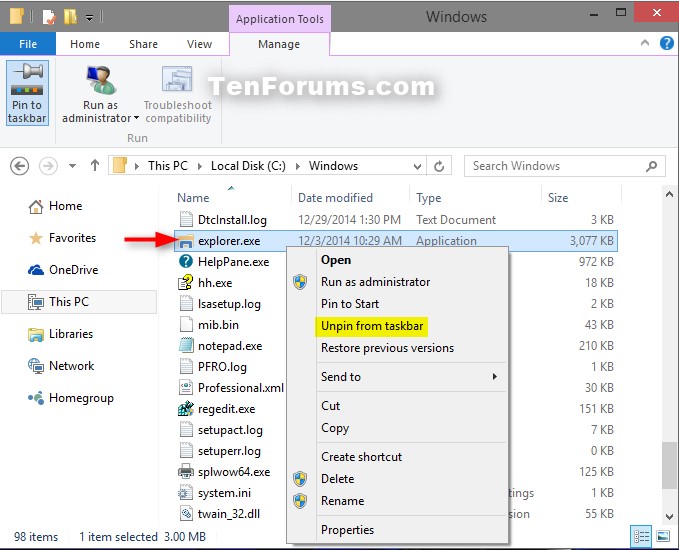Expand the Windows breadcrumb arrow
Viewport: 679px width, 550px height.
point(298,166)
